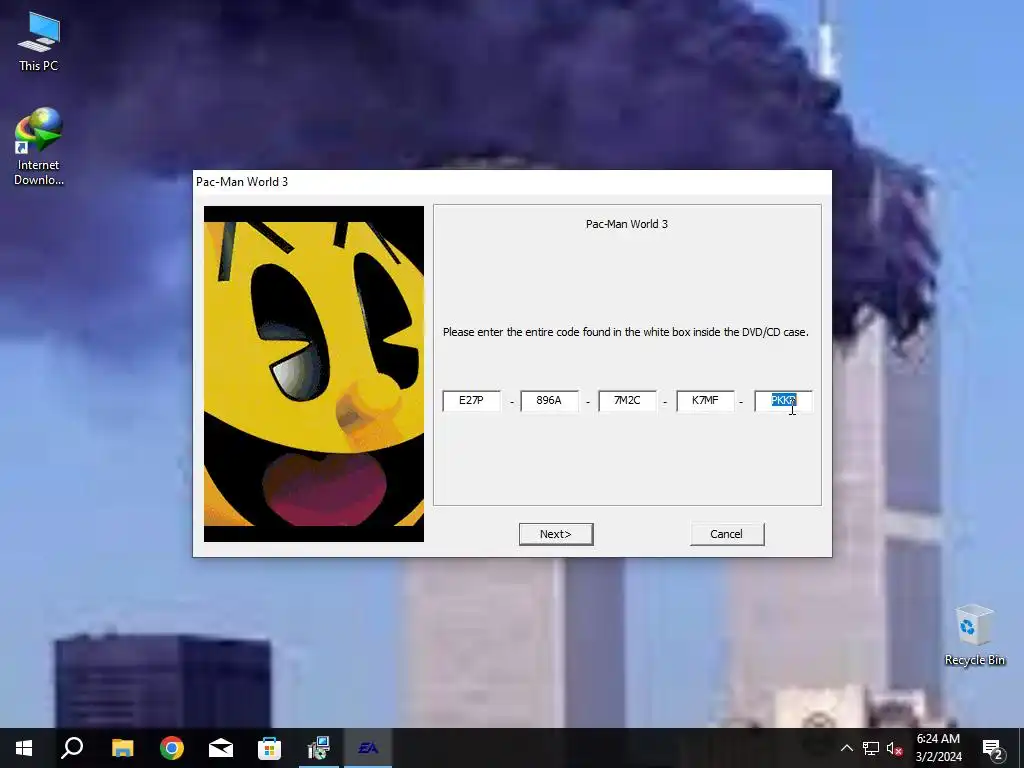Open the Mail app on taskbar
This screenshot has width=1024, height=768.
pos(221,748)
